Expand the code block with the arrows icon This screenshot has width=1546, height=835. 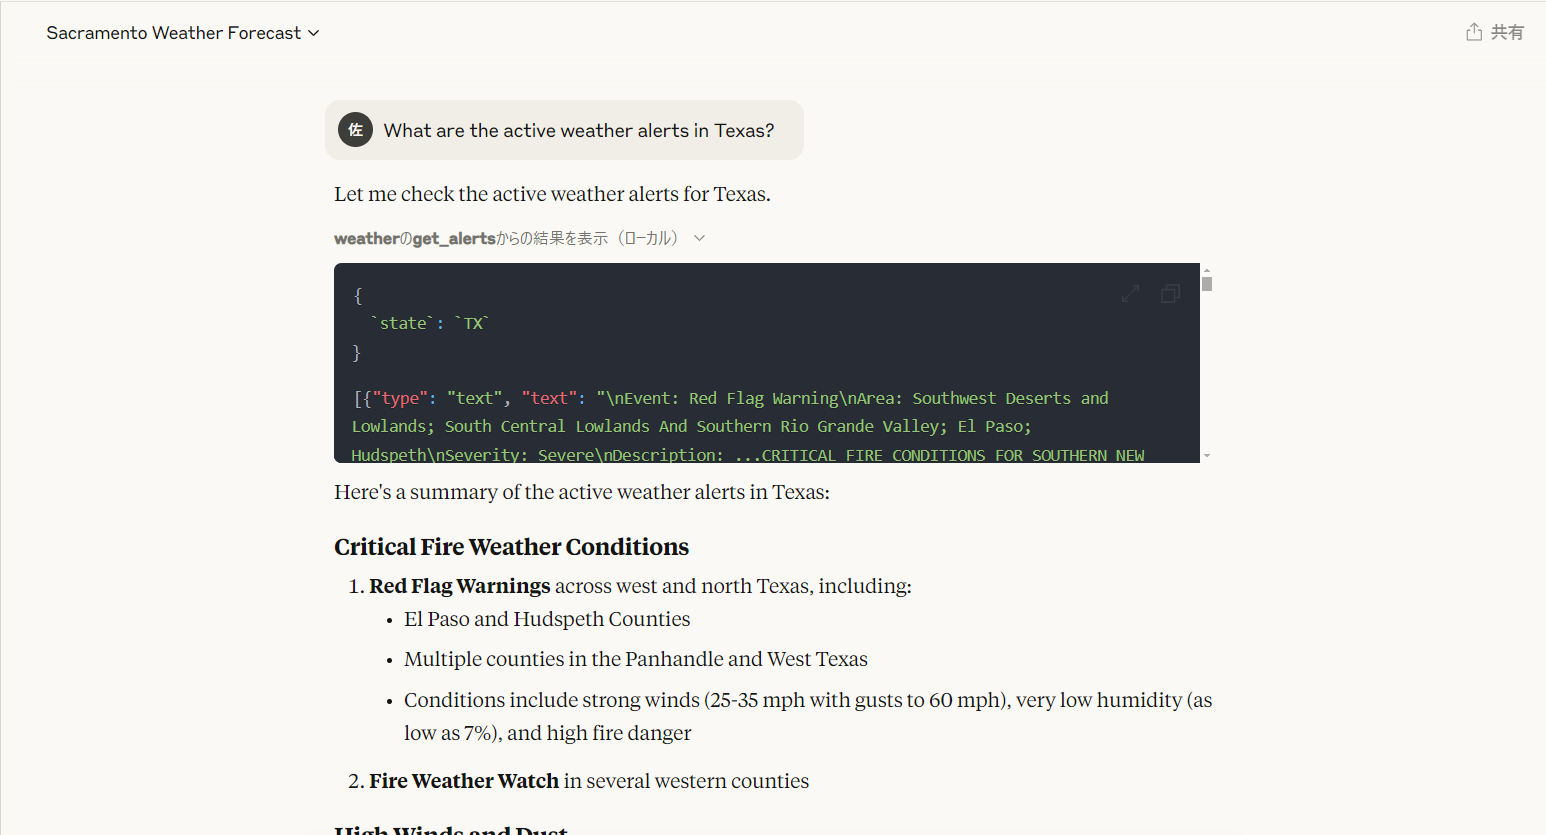coord(1130,294)
